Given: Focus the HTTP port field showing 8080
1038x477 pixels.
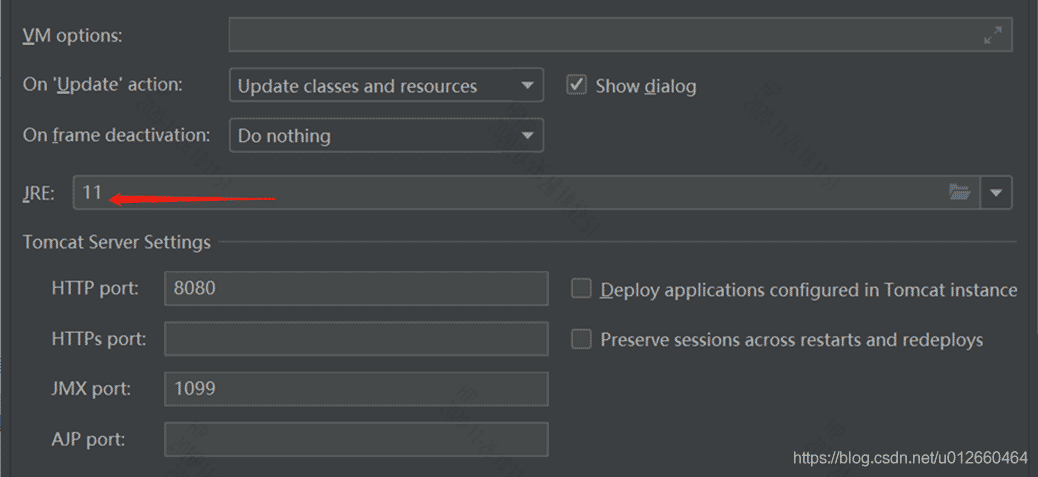Looking at the screenshot, I should [356, 289].
